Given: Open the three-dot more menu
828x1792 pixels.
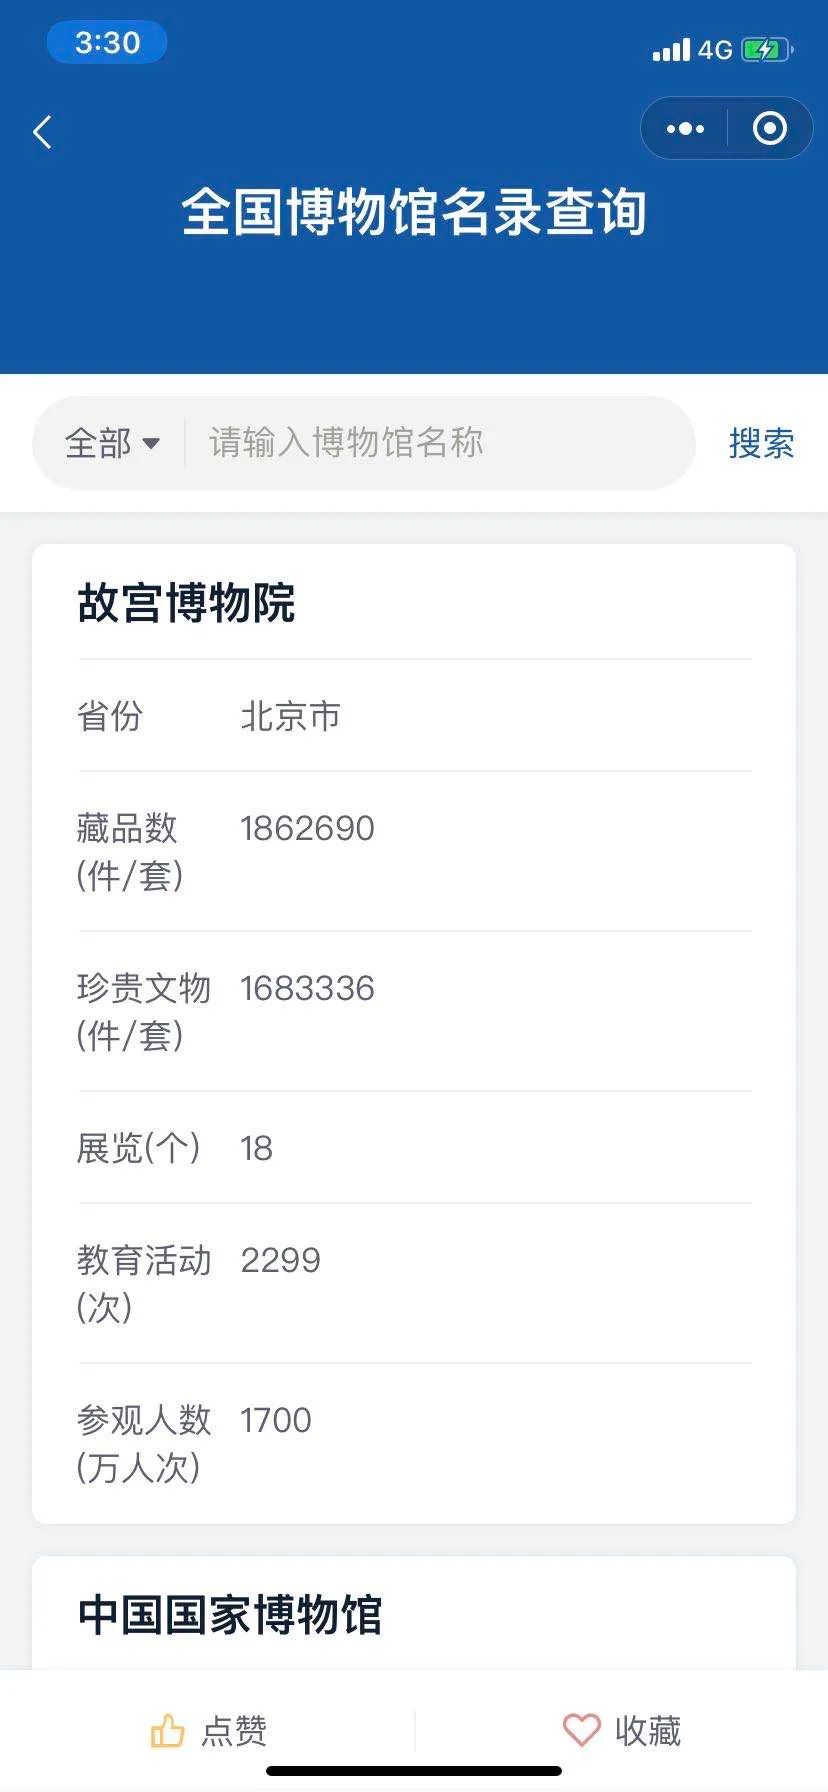Looking at the screenshot, I should coord(685,129).
